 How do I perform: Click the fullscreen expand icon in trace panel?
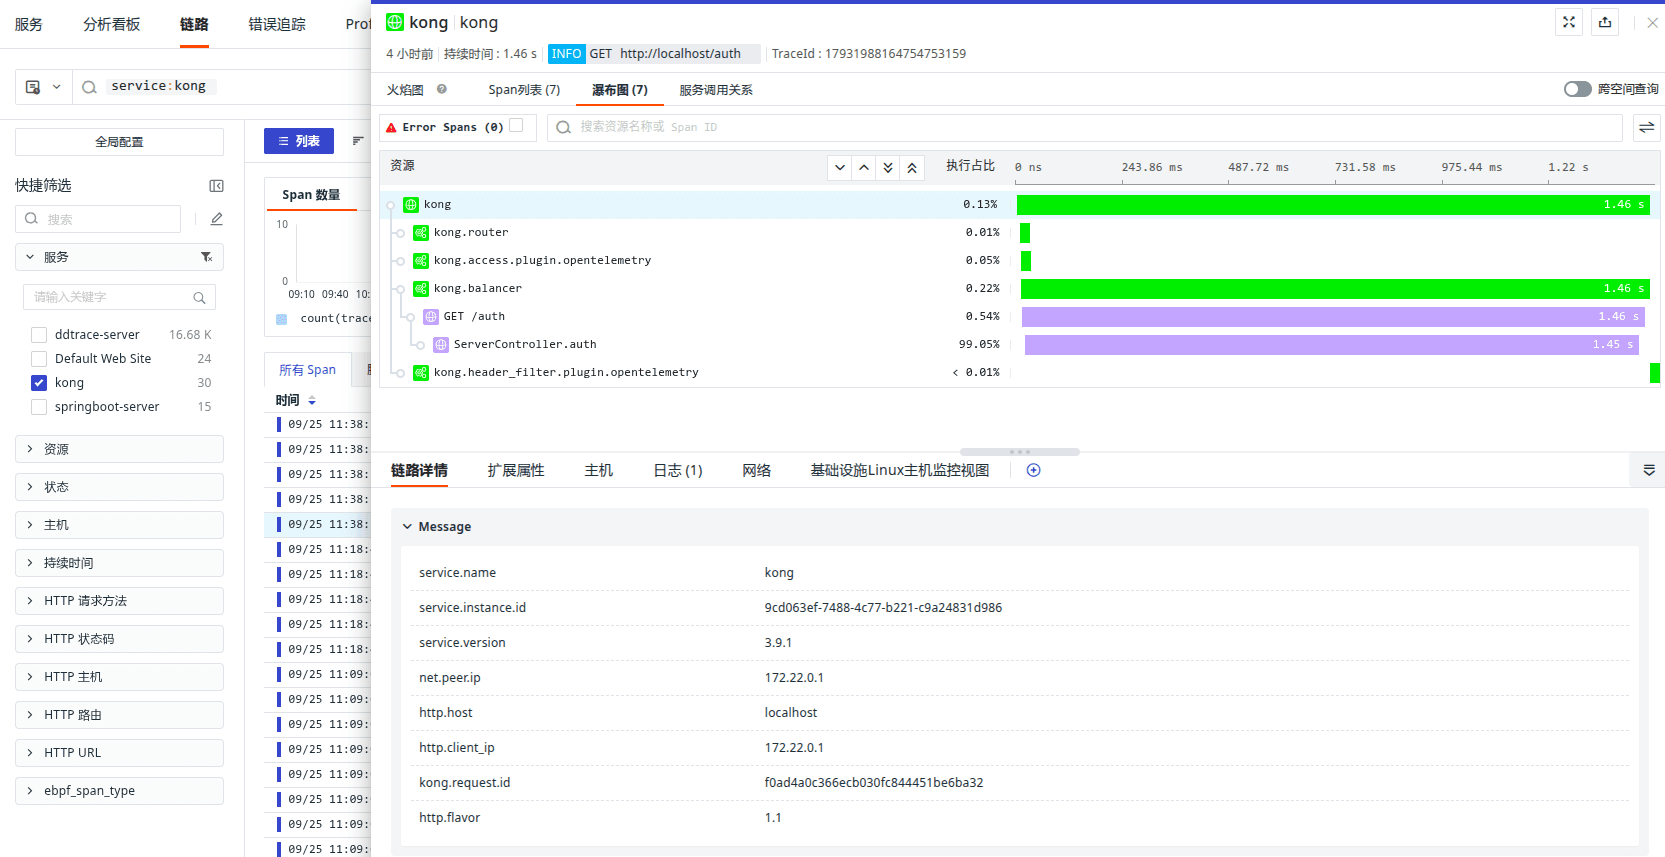[1569, 22]
